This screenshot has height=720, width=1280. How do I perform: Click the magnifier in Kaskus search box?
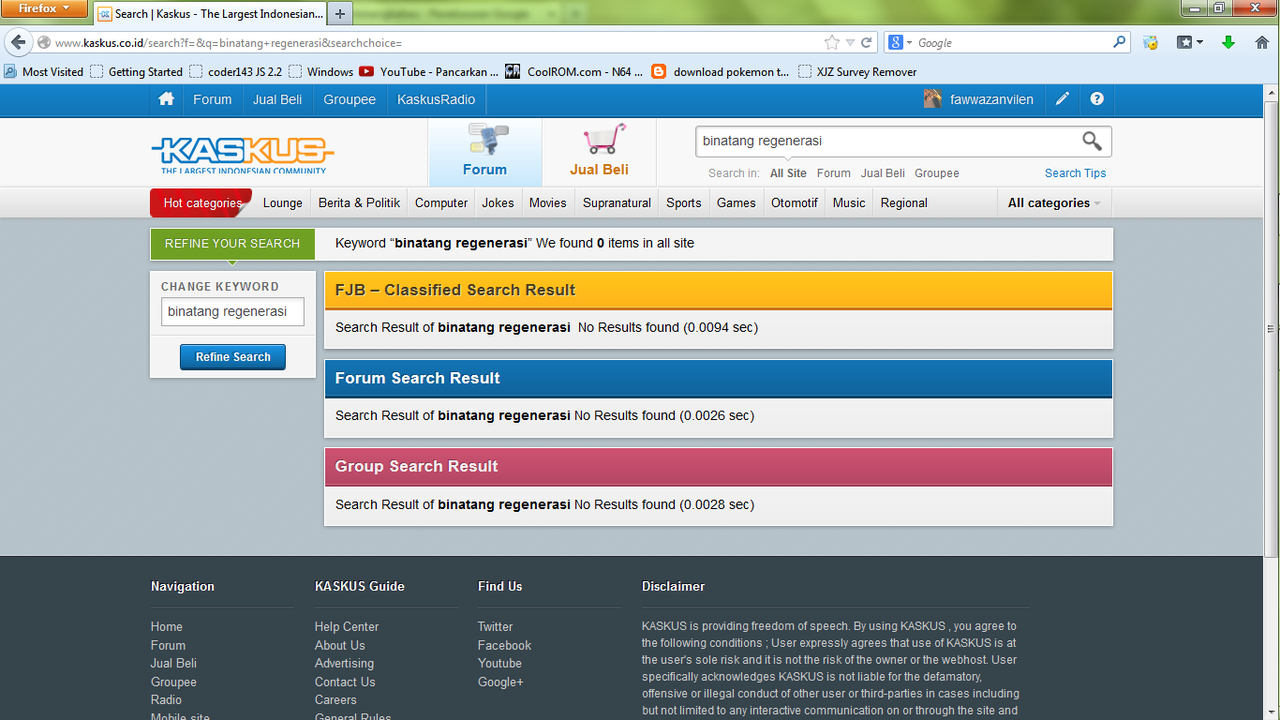(1092, 141)
